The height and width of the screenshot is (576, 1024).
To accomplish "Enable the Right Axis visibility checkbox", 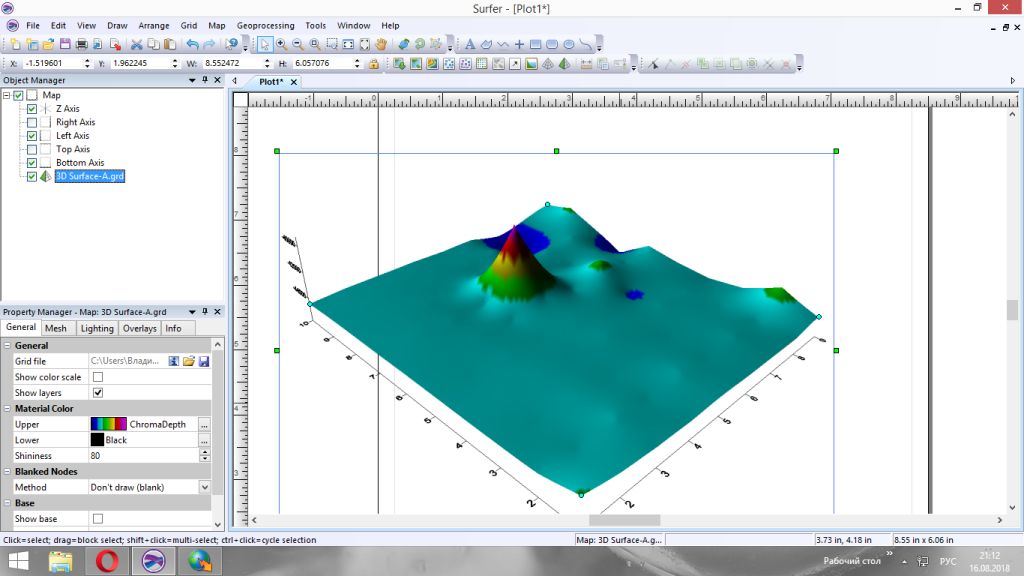I will (32, 122).
